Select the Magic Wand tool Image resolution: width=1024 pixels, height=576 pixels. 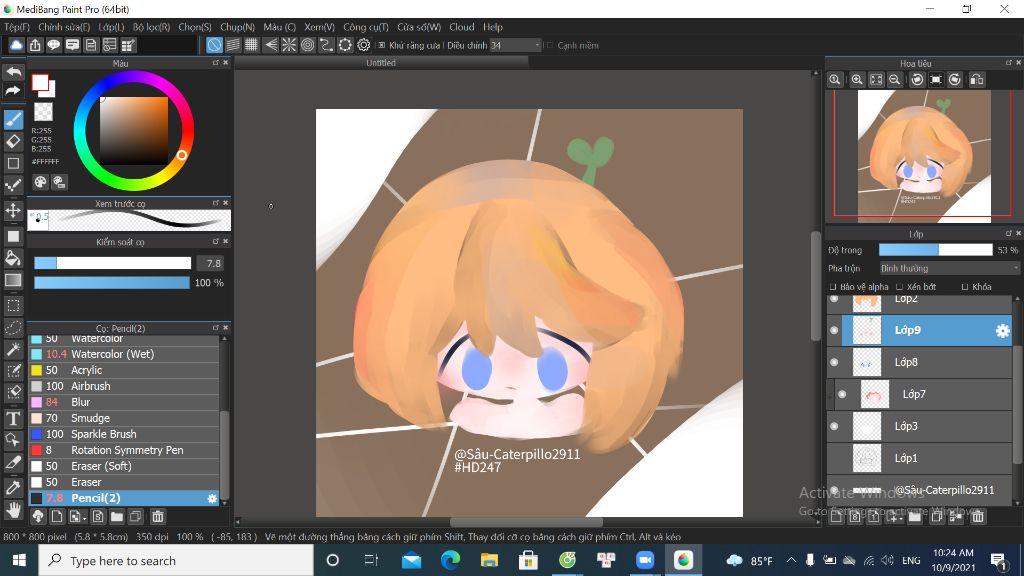click(x=13, y=349)
